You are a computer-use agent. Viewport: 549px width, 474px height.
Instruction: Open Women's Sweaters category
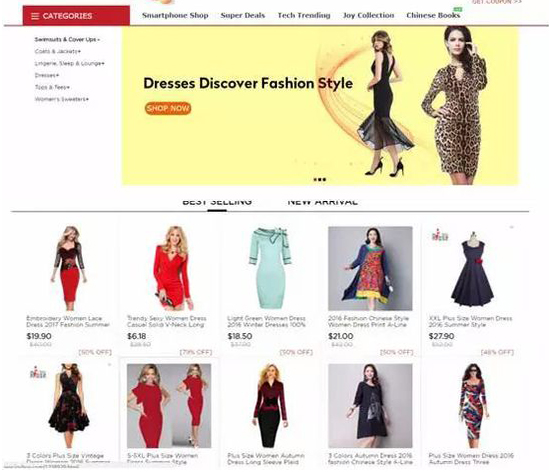62,99
